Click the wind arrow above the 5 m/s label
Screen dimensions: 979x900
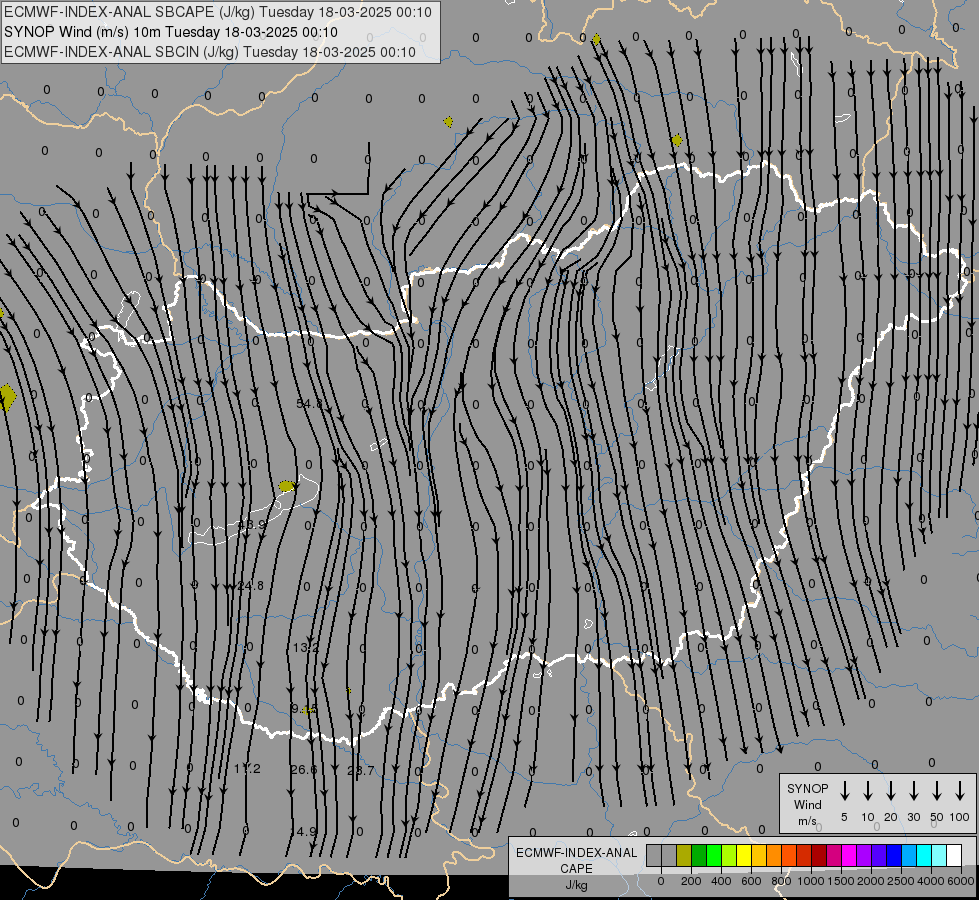(x=844, y=791)
